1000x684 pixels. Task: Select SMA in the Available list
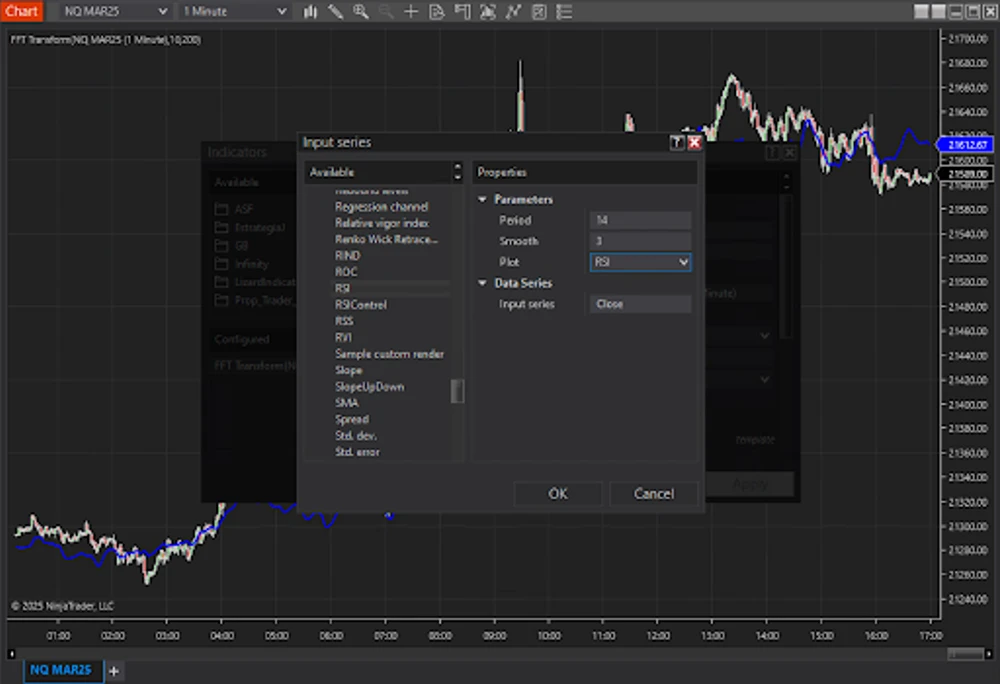point(346,403)
